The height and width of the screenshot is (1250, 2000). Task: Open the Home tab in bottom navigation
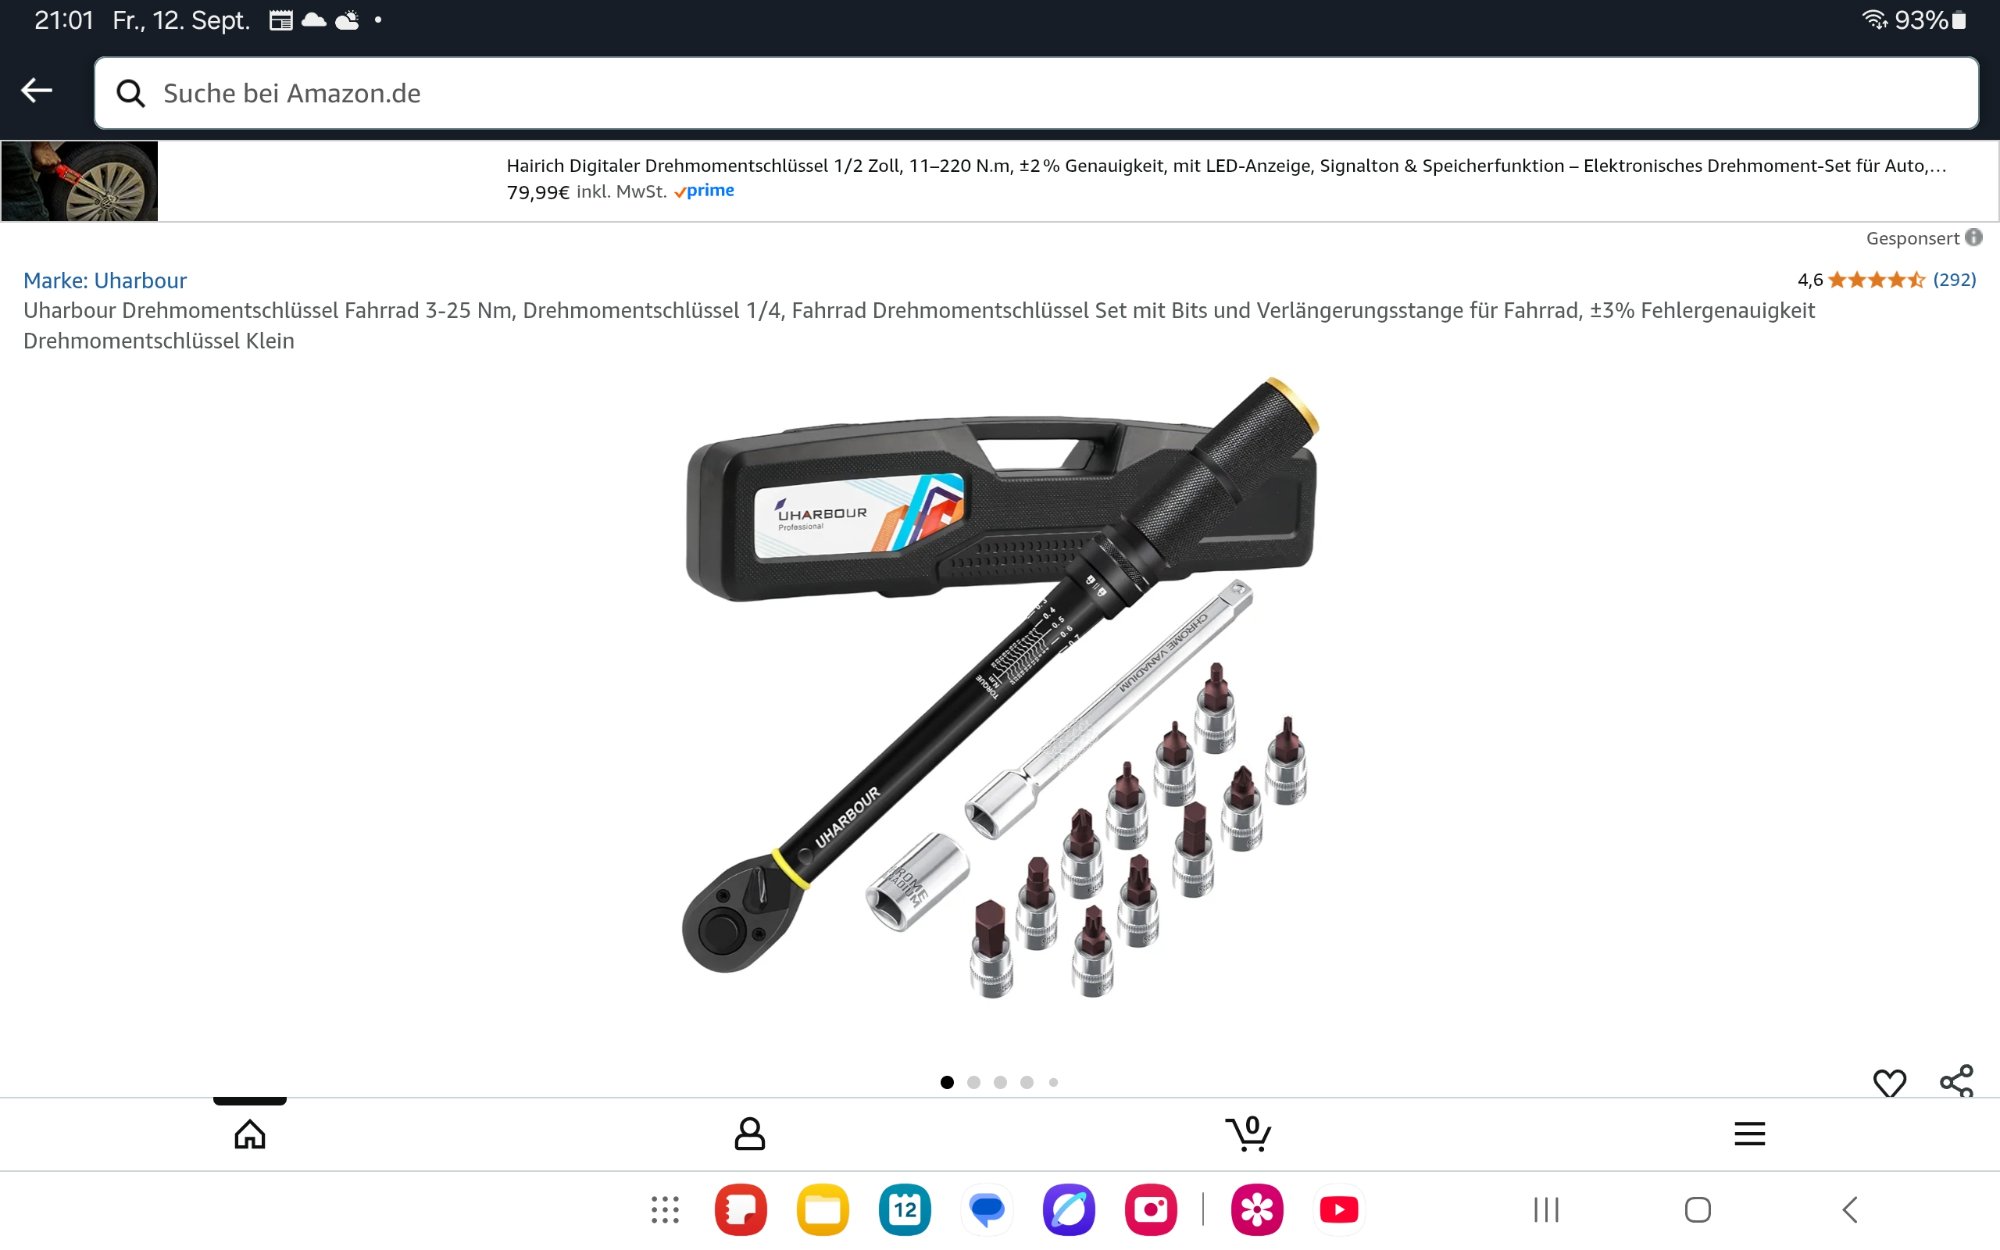click(250, 1134)
